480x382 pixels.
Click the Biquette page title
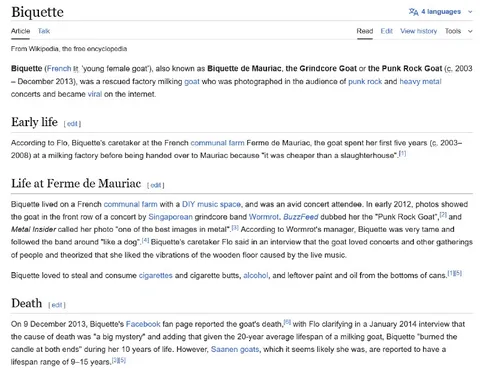(37, 12)
